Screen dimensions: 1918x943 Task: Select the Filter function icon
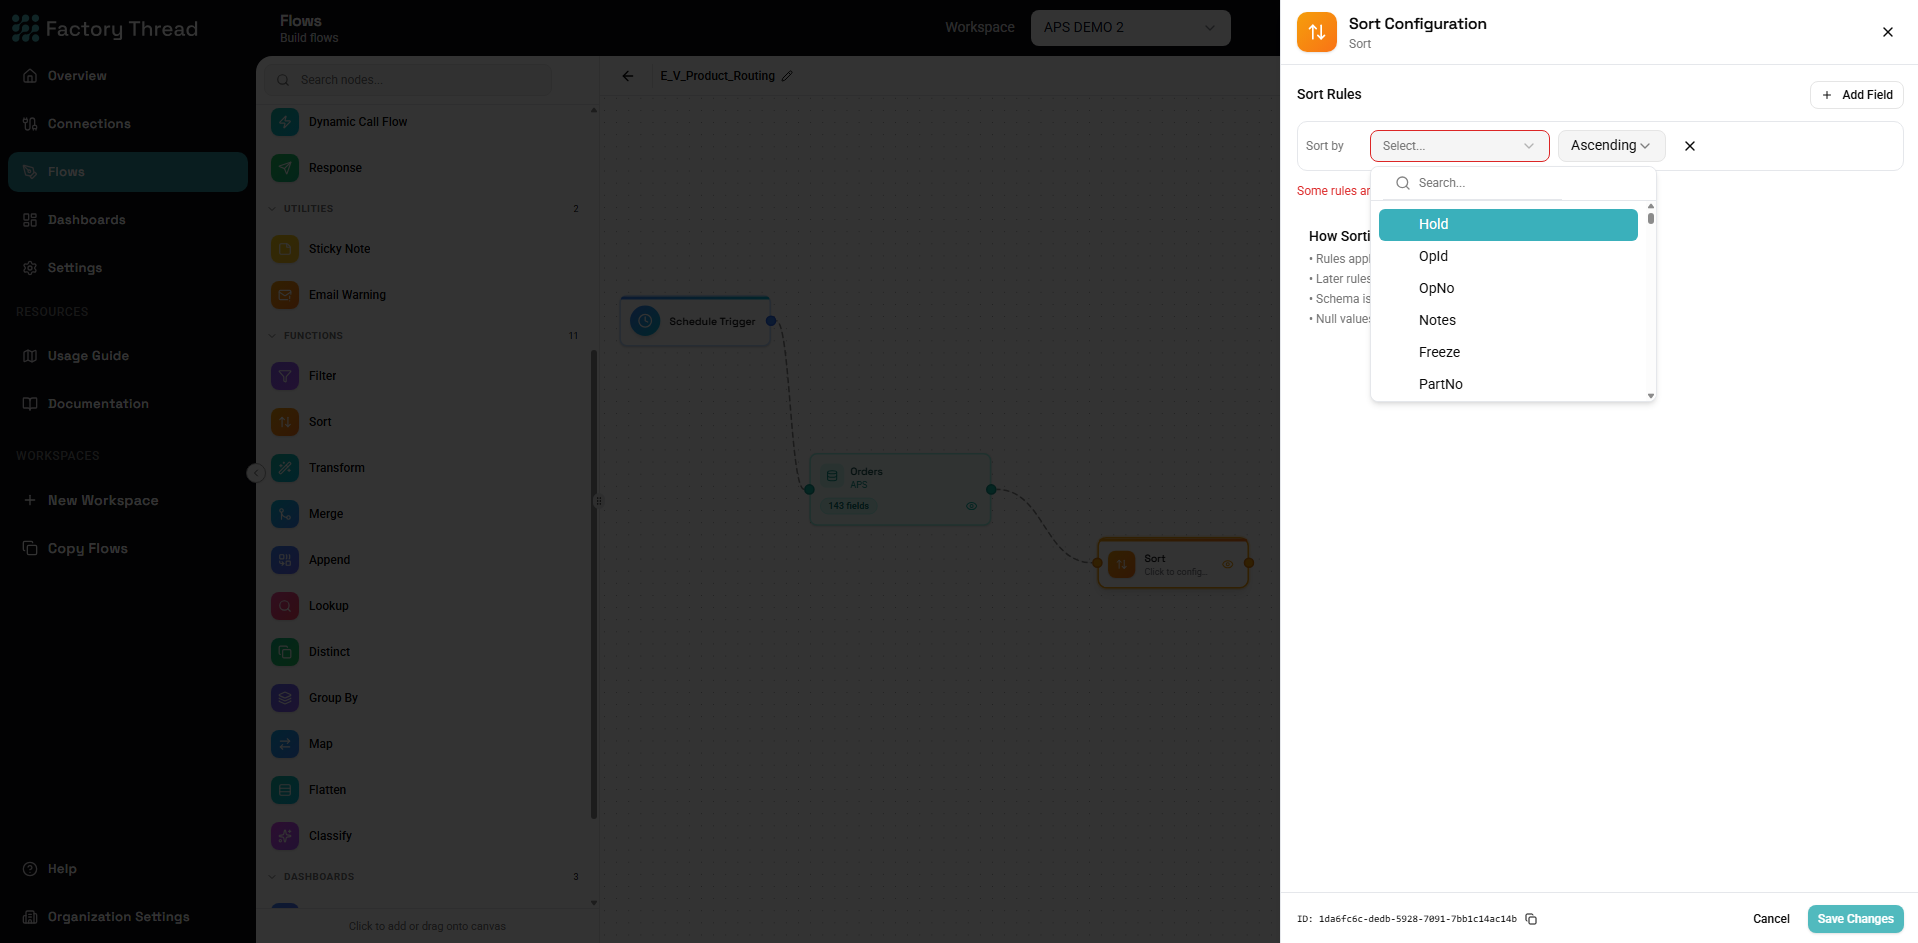click(x=285, y=376)
